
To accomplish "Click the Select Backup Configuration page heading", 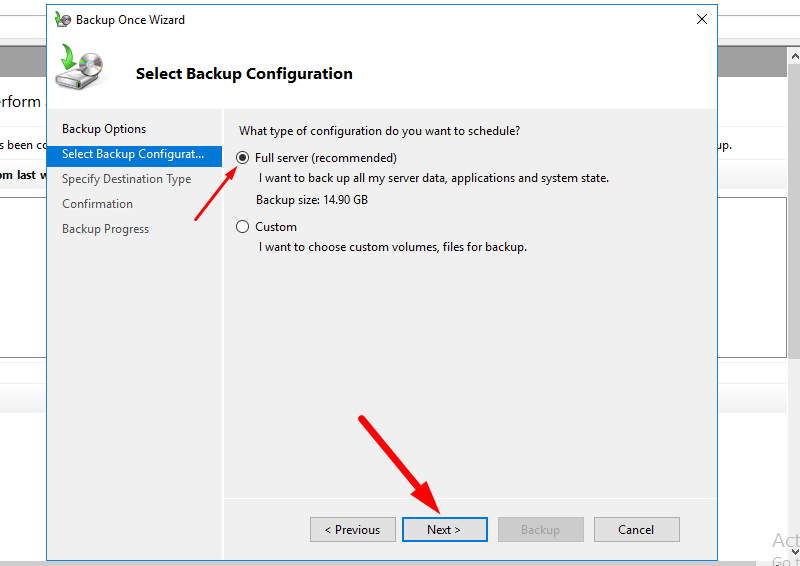I will 244,74.
